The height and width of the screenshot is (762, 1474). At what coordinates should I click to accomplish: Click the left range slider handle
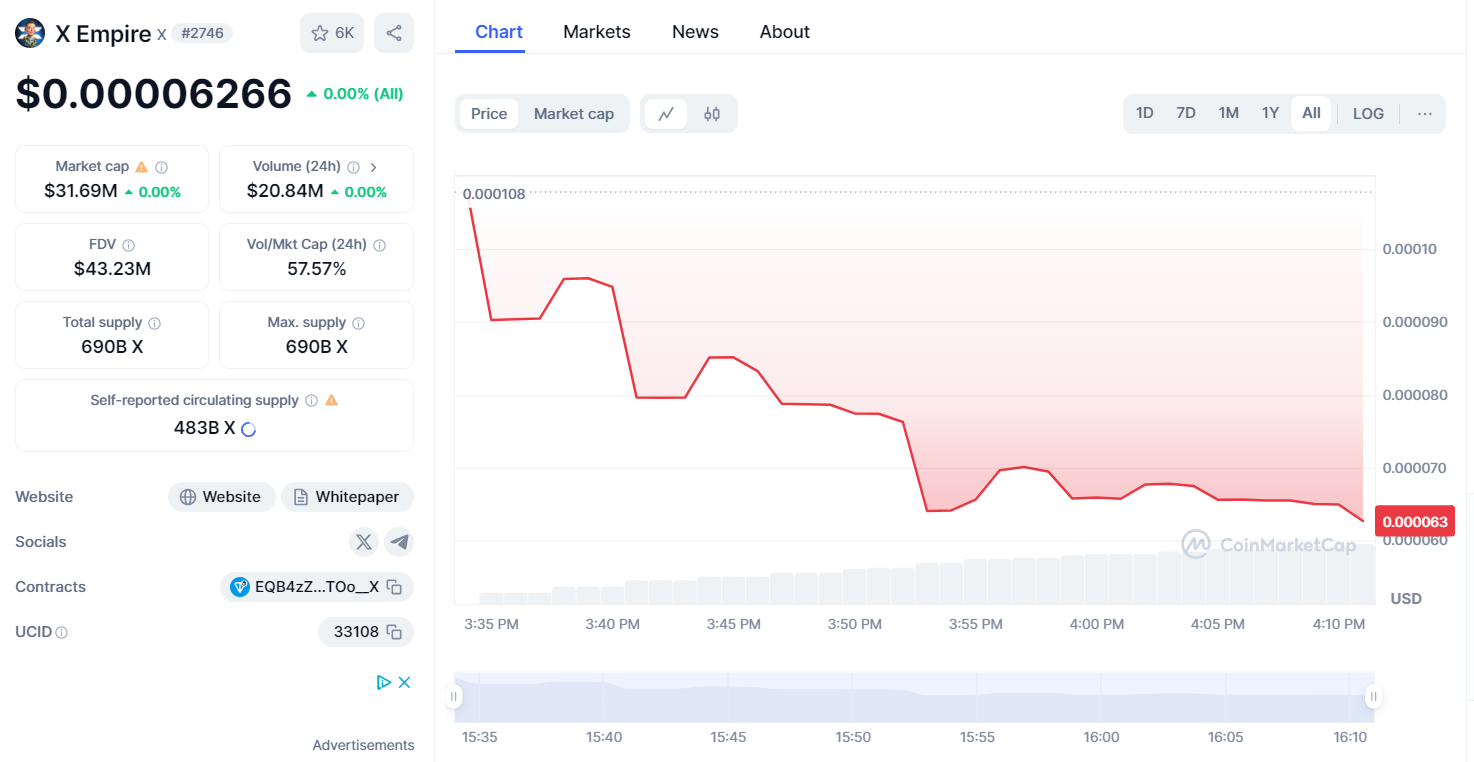tap(454, 696)
